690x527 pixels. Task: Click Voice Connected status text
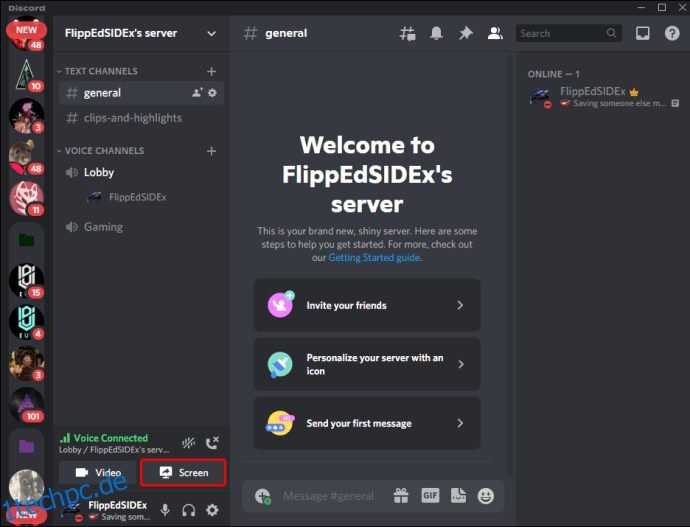coord(110,438)
